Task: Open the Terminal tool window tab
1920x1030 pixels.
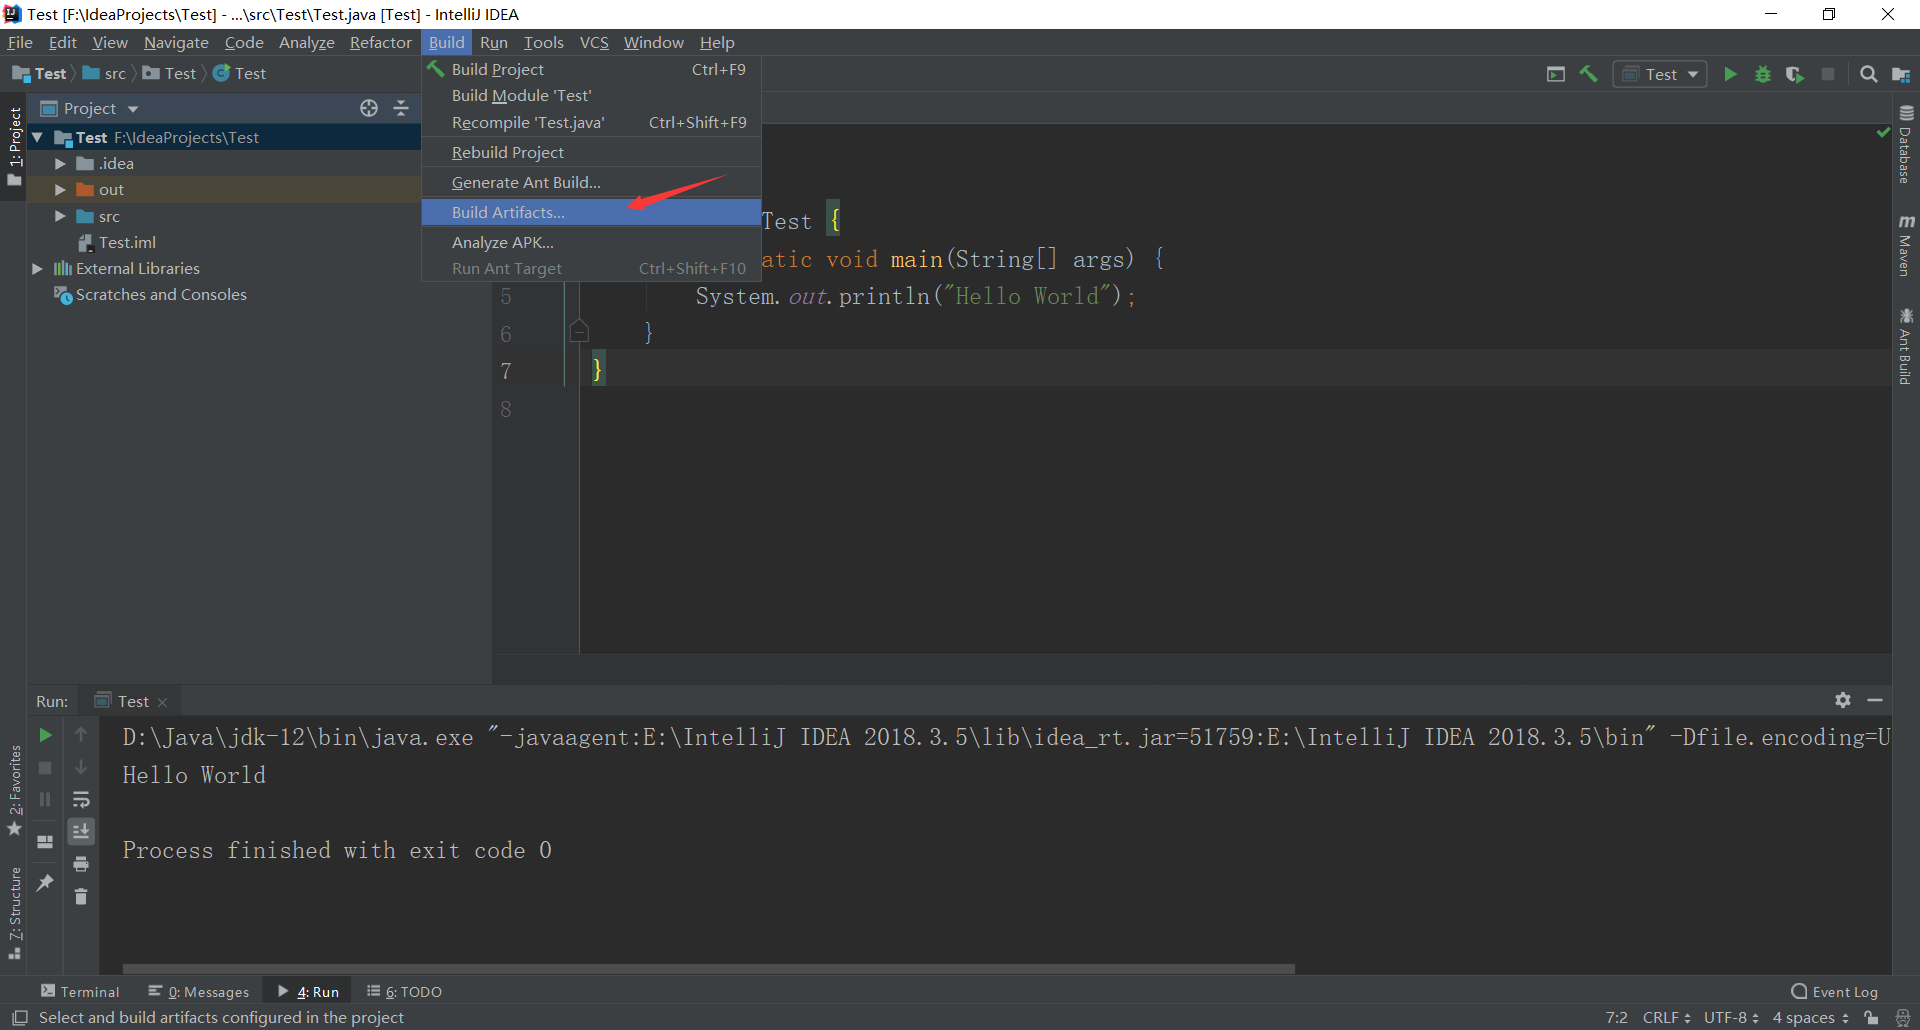Action: tap(80, 991)
